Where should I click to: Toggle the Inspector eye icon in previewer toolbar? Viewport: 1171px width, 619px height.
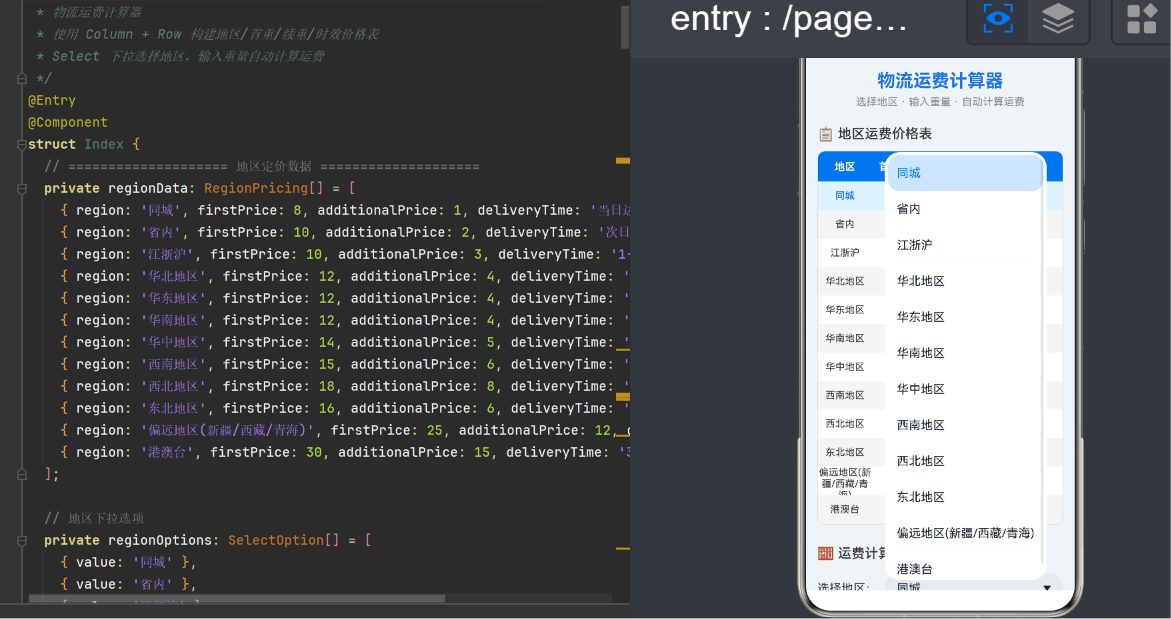pos(998,18)
